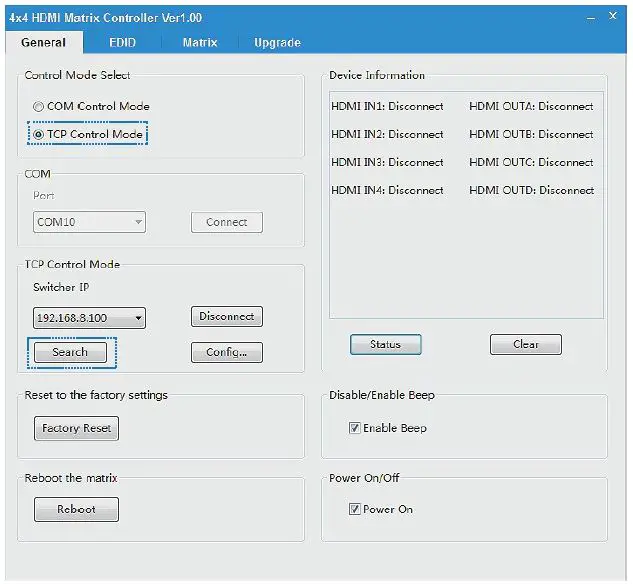Select the HDMI OUTD: Disconnect entry
This screenshot has width=633, height=584.
(x=531, y=190)
